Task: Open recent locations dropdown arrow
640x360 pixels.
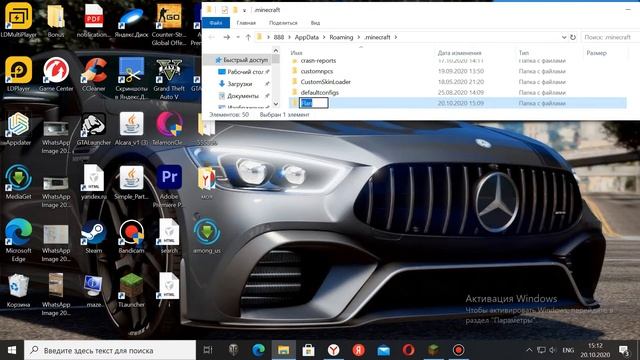Action: pyautogui.click(x=238, y=37)
